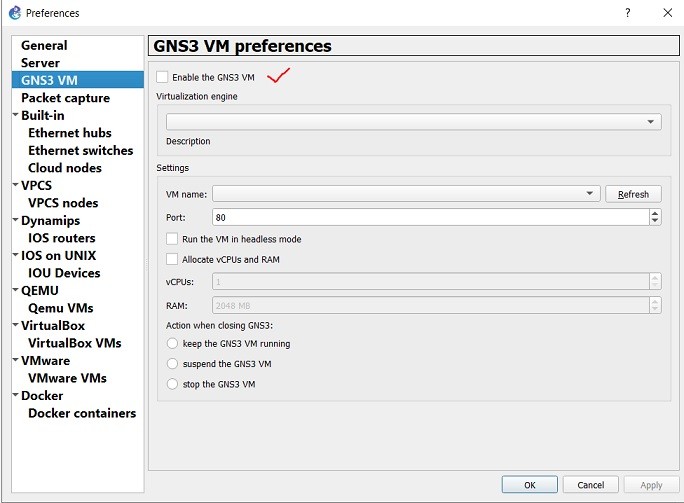Viewport: 684px width, 503px height.
Task: Open Server preferences page
Action: point(40,63)
